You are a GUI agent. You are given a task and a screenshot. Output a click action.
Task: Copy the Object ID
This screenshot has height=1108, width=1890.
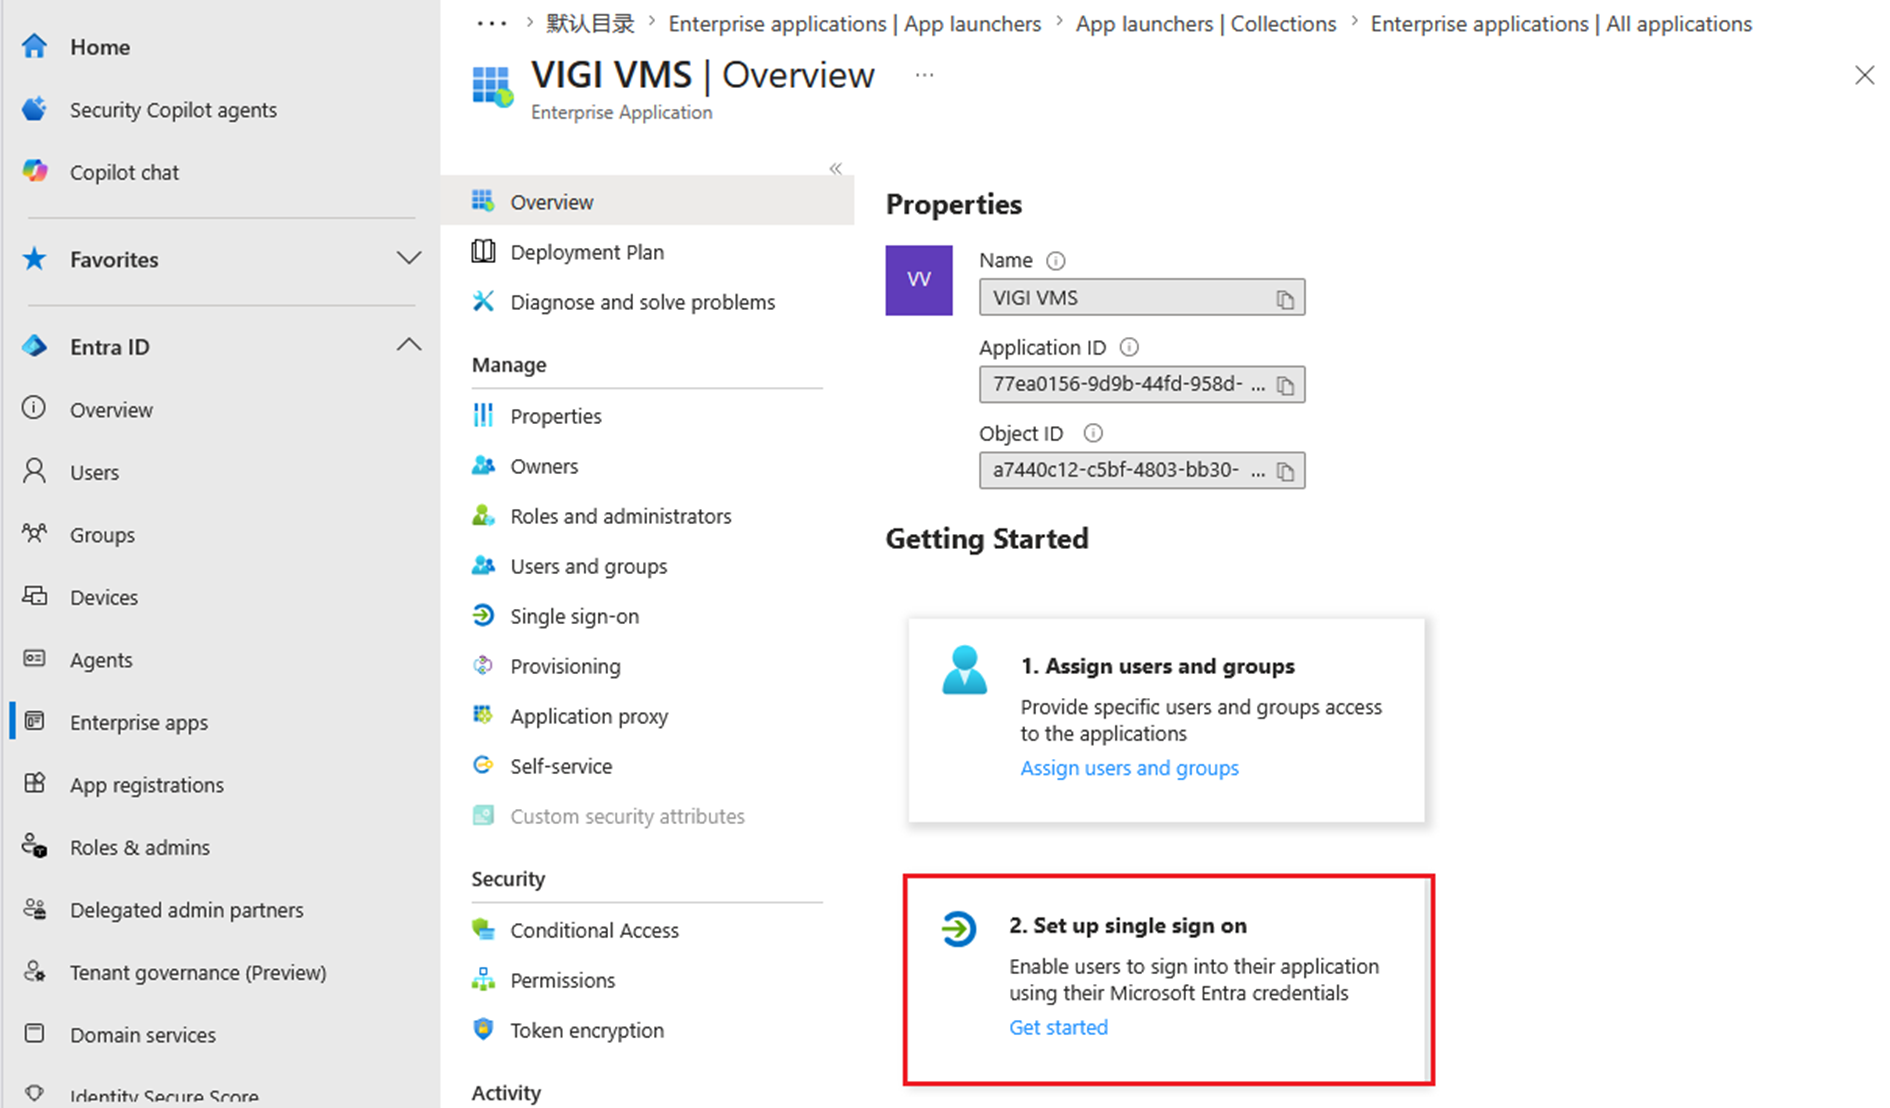coord(1285,471)
